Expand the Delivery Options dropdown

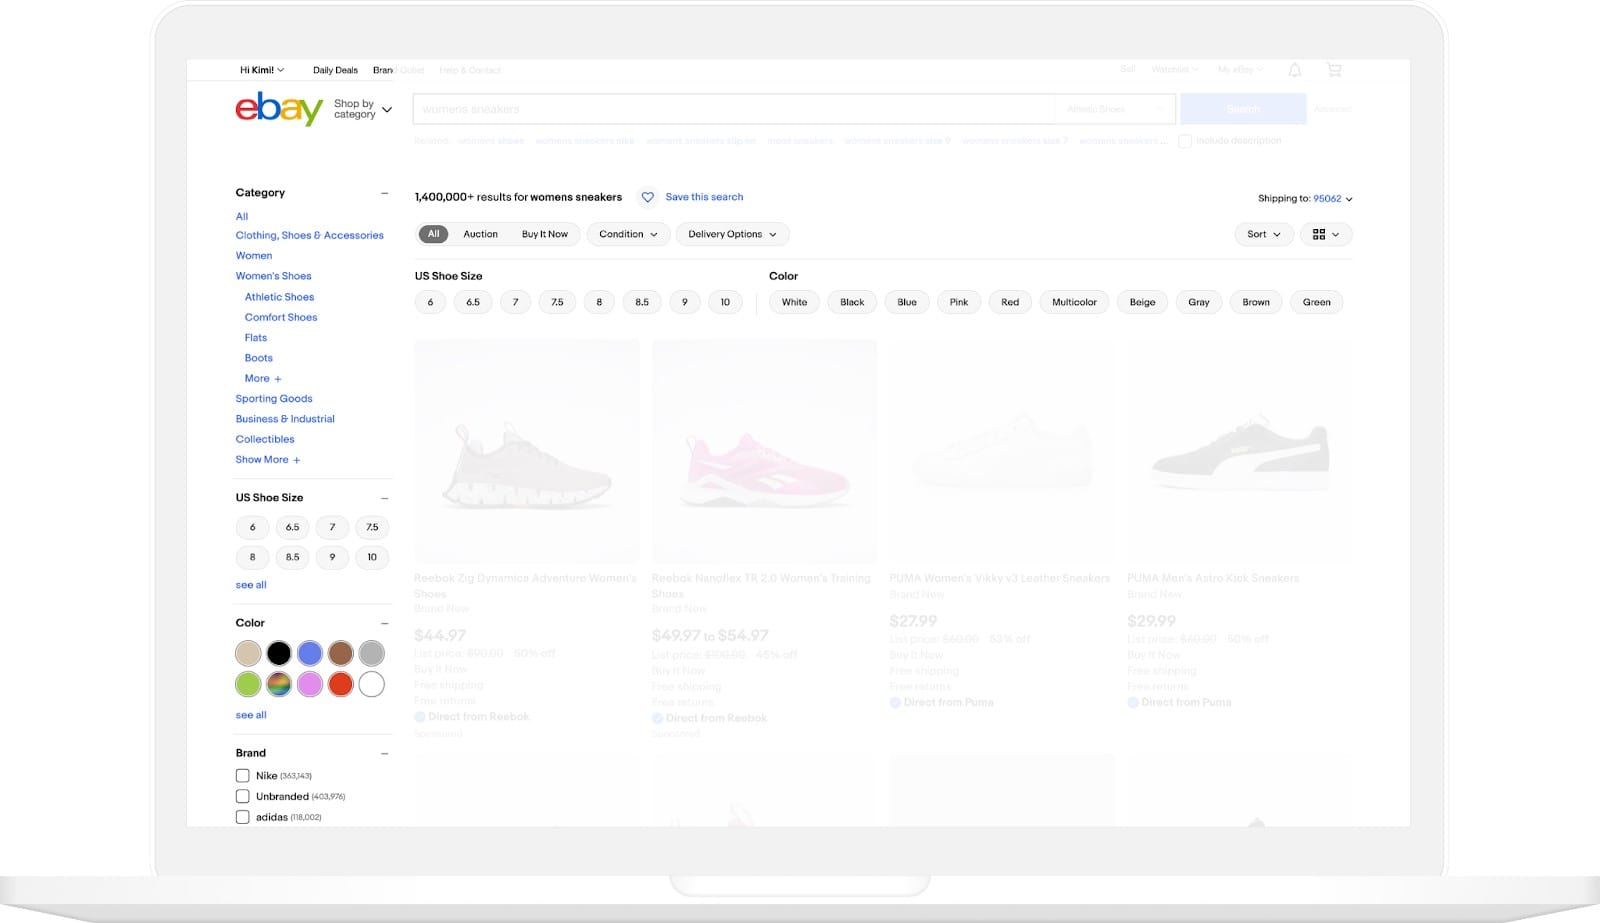coord(732,234)
